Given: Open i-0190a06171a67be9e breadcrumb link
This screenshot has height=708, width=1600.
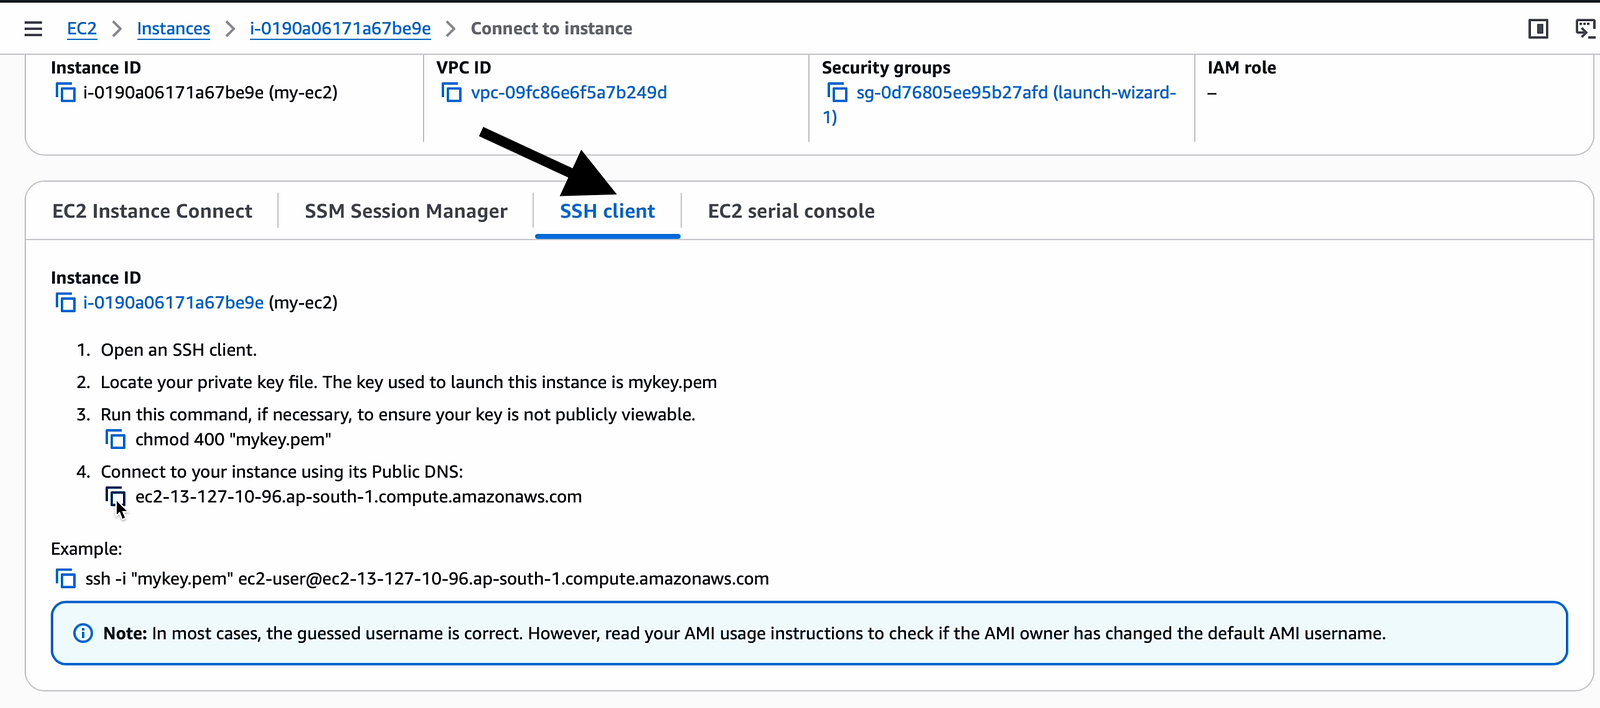Looking at the screenshot, I should tap(340, 29).
